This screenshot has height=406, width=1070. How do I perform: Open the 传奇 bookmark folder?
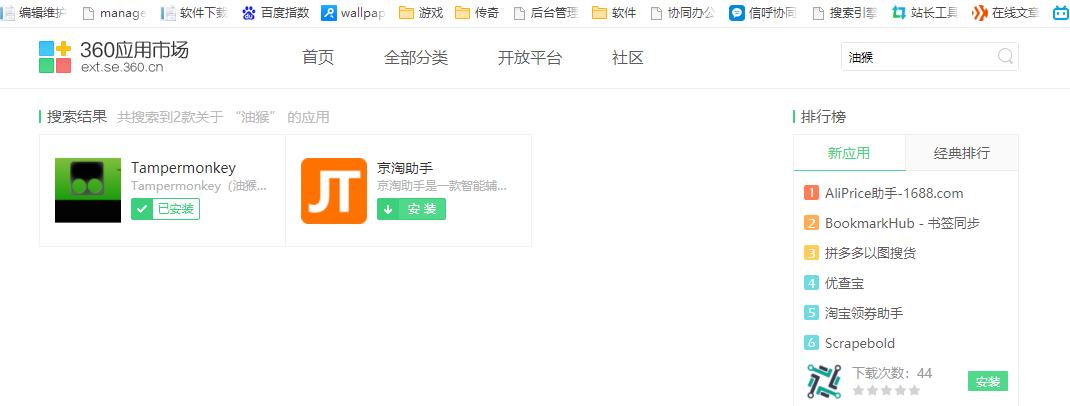476,12
